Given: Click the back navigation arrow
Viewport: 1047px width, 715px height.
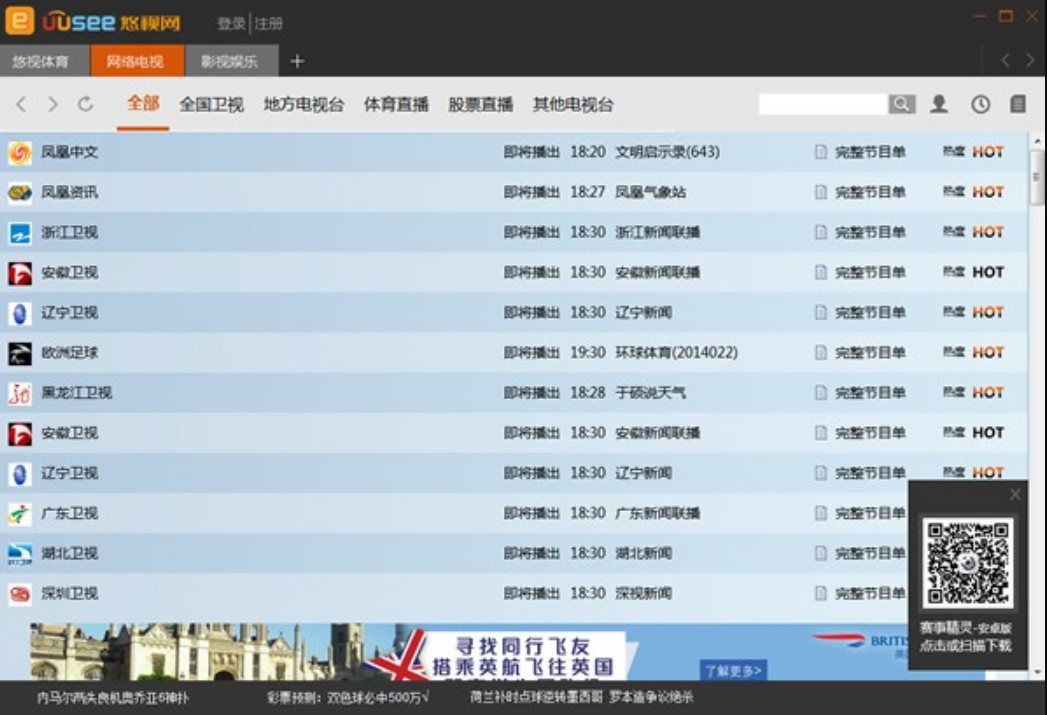Looking at the screenshot, I should [21, 104].
